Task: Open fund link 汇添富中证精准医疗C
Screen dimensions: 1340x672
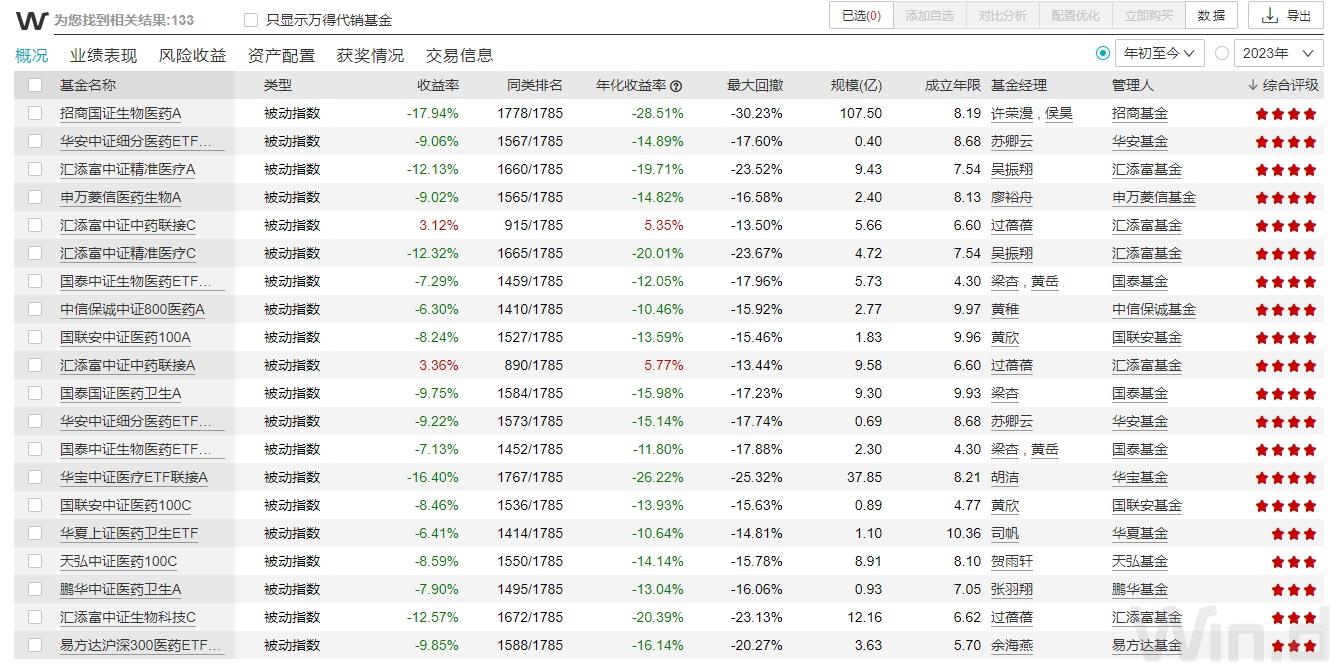Action: coord(128,254)
